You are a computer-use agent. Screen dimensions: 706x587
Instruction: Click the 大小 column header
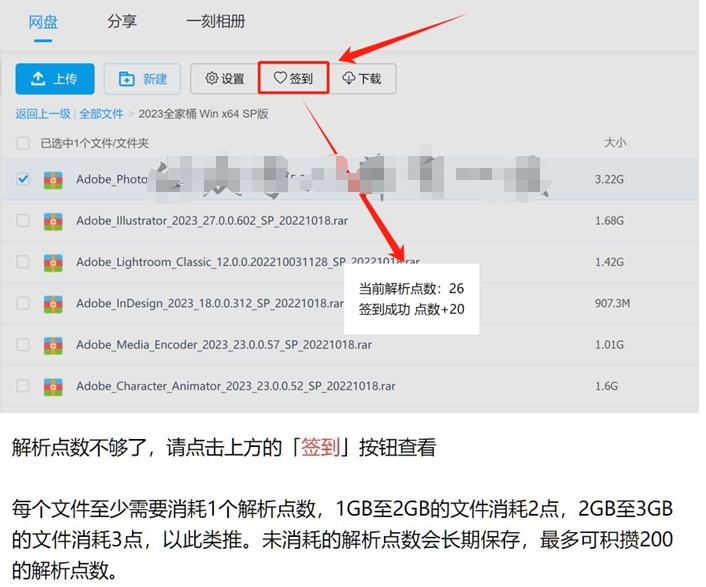pos(615,143)
